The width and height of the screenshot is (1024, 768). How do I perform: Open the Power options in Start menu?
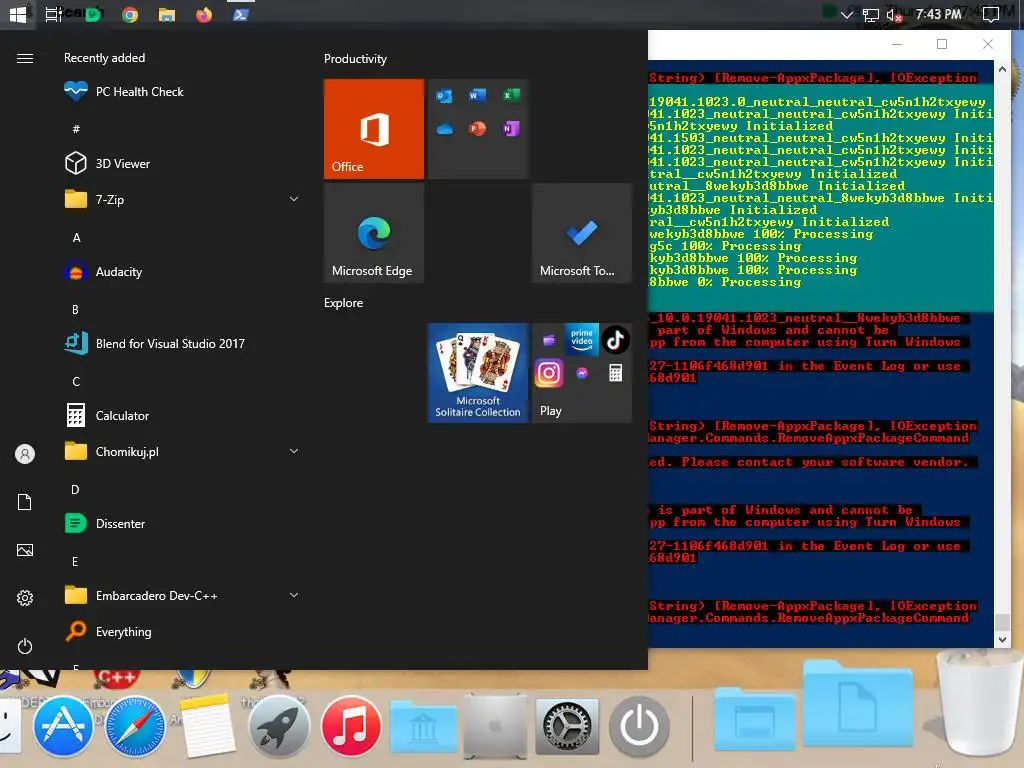pyautogui.click(x=25, y=646)
